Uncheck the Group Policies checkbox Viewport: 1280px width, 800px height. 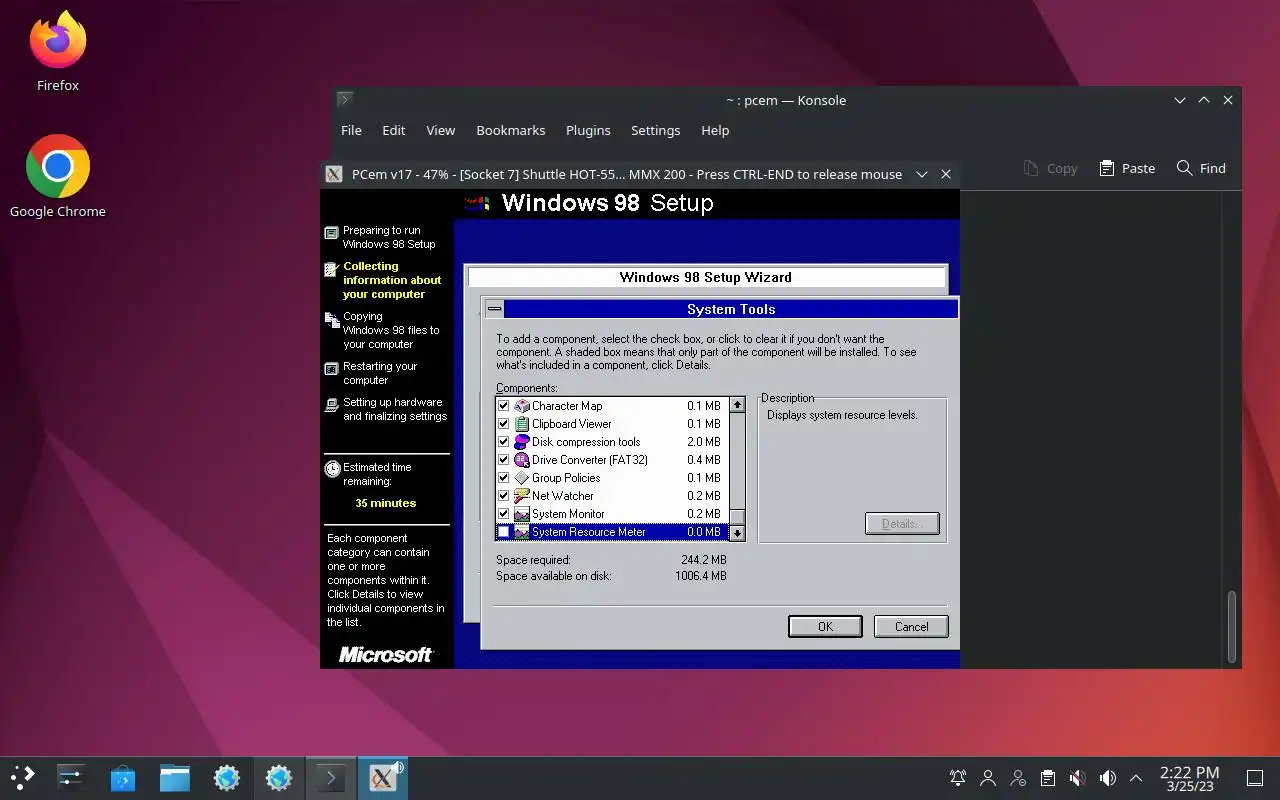(x=504, y=478)
